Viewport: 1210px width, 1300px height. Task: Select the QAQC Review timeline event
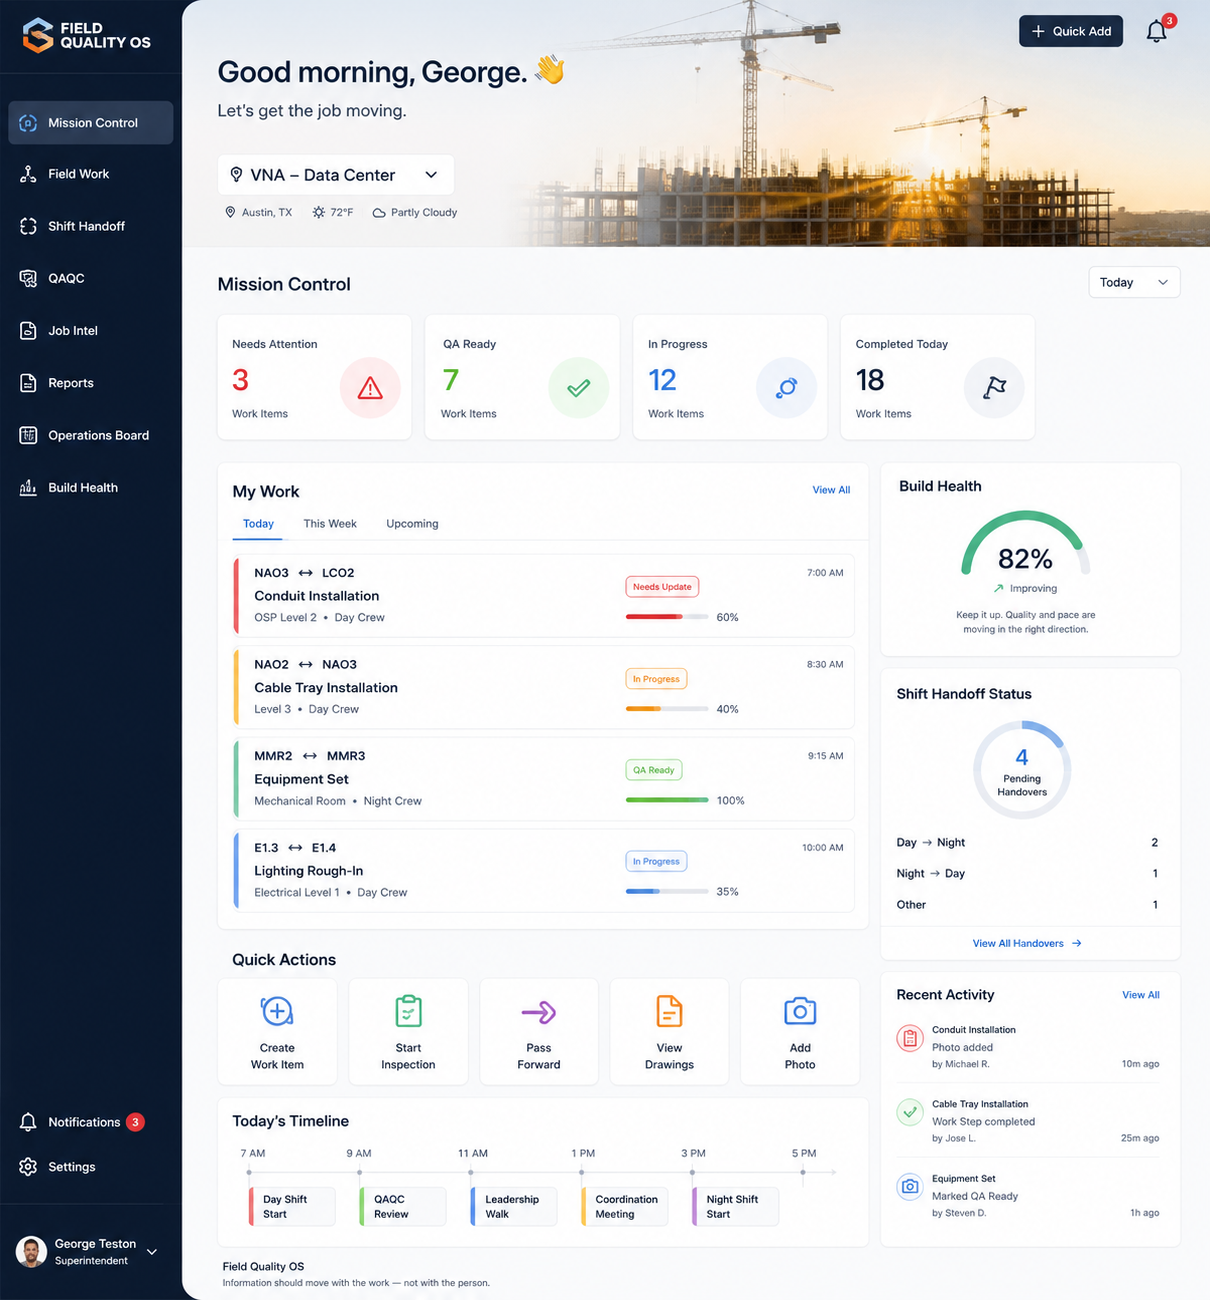point(403,1206)
